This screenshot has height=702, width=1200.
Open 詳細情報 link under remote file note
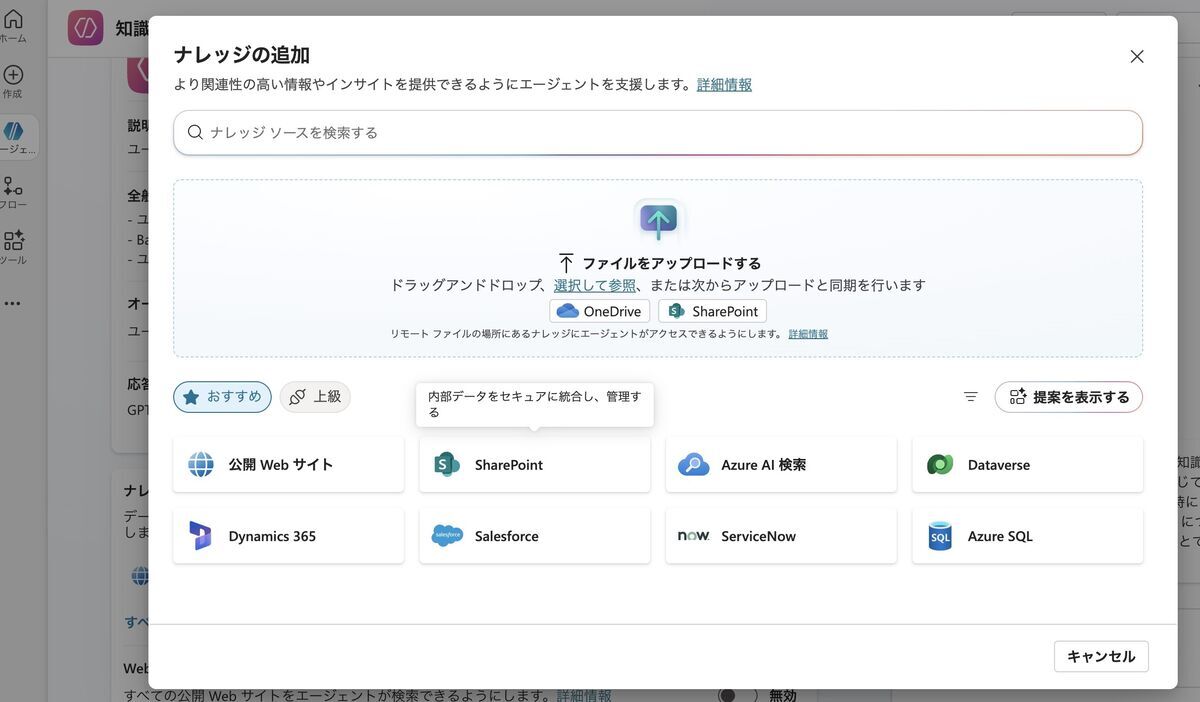[808, 334]
